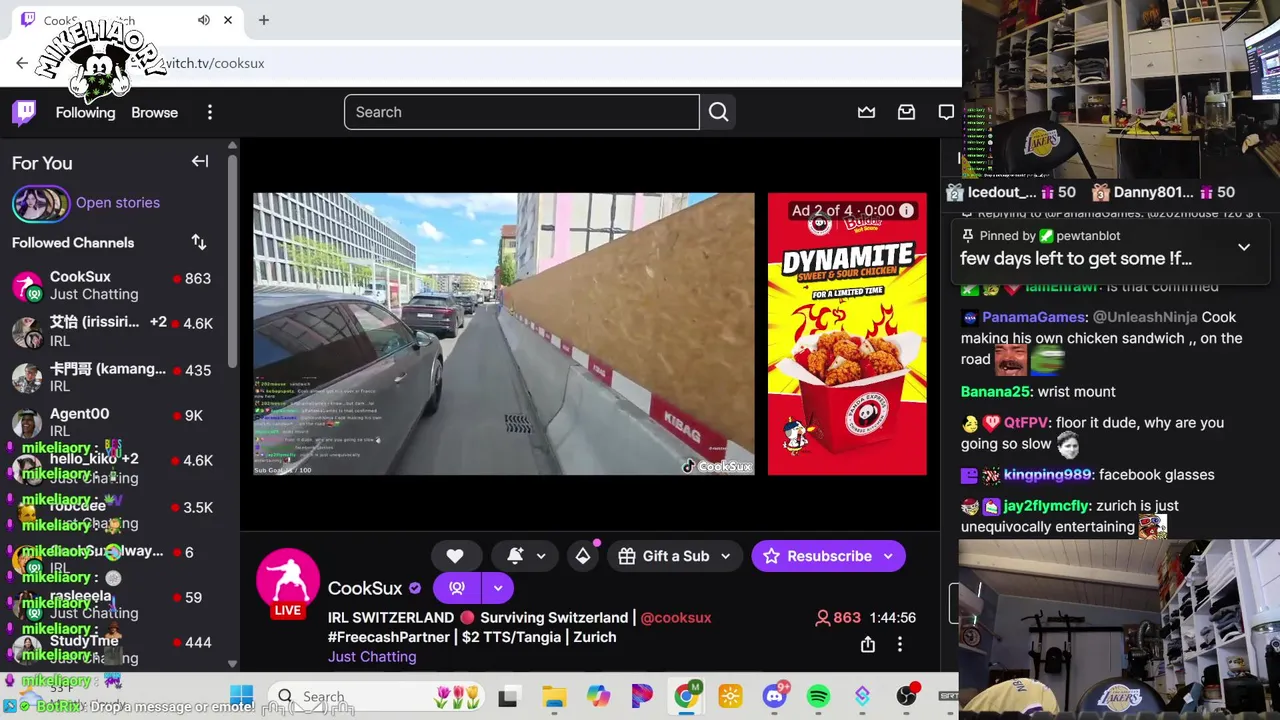The image size is (1280, 720).
Task: Open OBS Studio from the taskbar
Action: [x=907, y=696]
